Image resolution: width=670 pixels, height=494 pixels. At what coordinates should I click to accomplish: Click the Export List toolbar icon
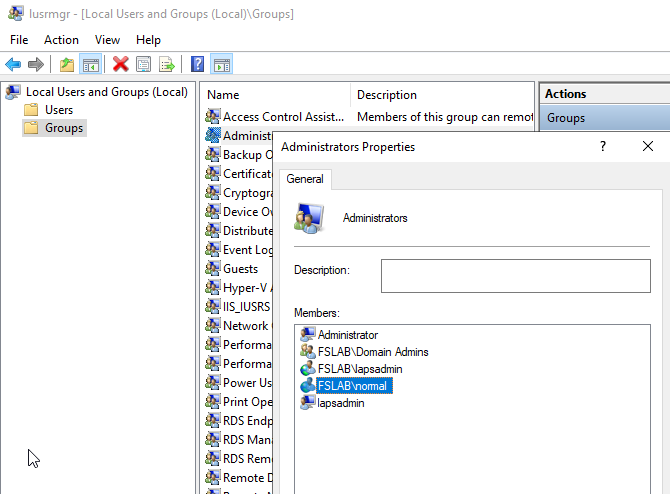tap(167, 65)
